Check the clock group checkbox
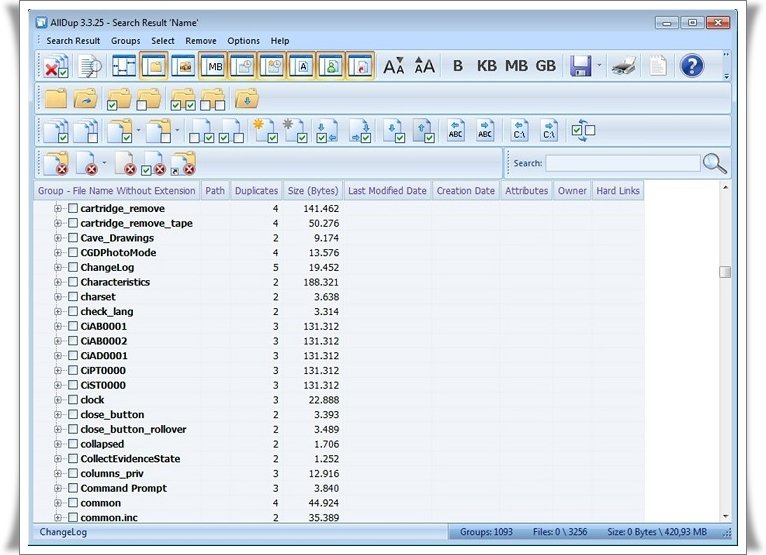This screenshot has height=555, width=766. [73, 400]
